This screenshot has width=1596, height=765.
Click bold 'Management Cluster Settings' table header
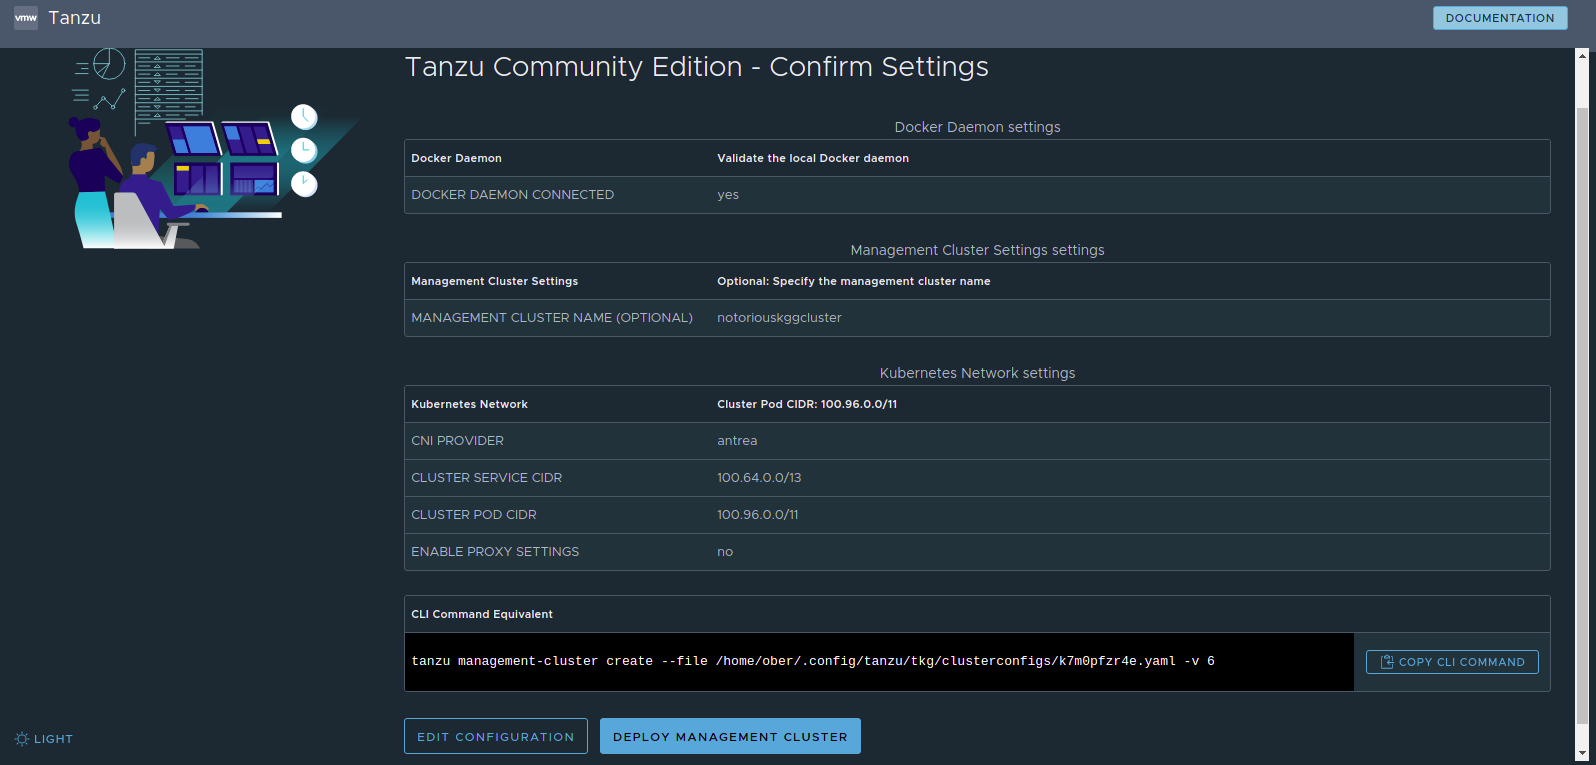tap(495, 281)
